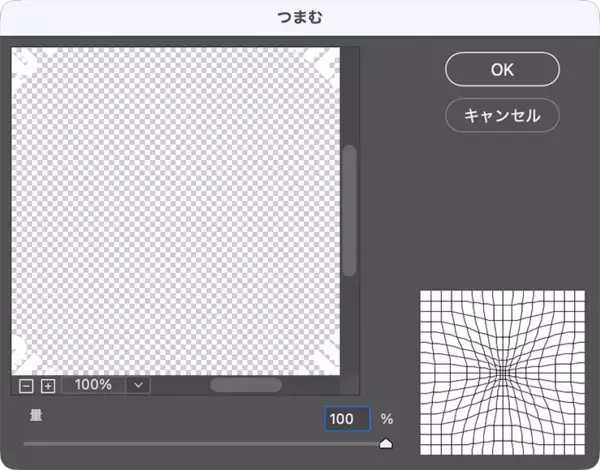Click the 量 amount label
Screen dimensions: 600x470
[x=36, y=415]
